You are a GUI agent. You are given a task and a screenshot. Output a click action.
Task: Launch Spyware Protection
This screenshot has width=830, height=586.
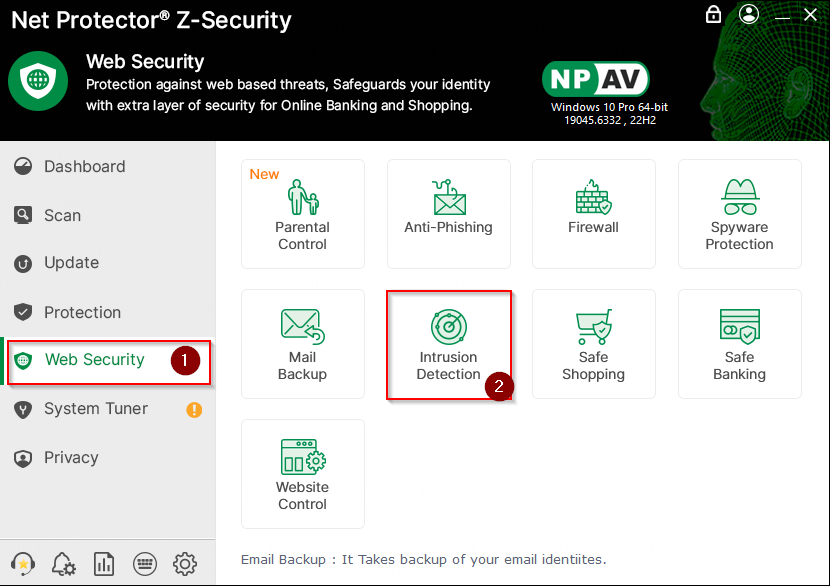point(739,213)
